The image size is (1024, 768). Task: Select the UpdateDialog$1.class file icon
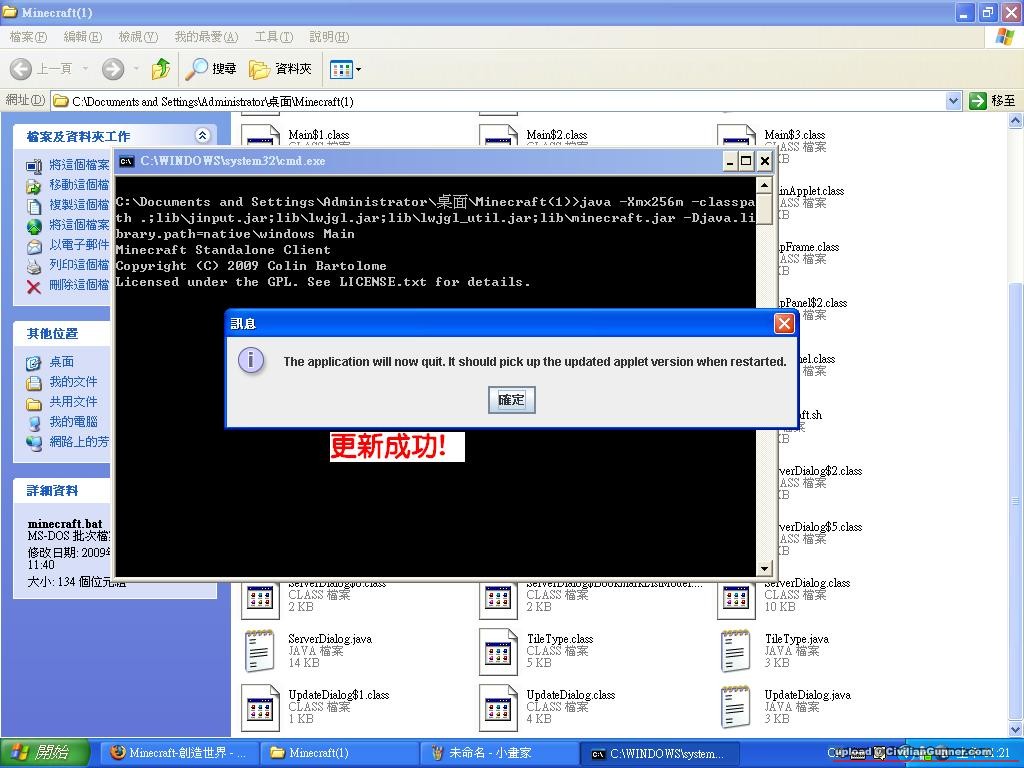(260, 707)
